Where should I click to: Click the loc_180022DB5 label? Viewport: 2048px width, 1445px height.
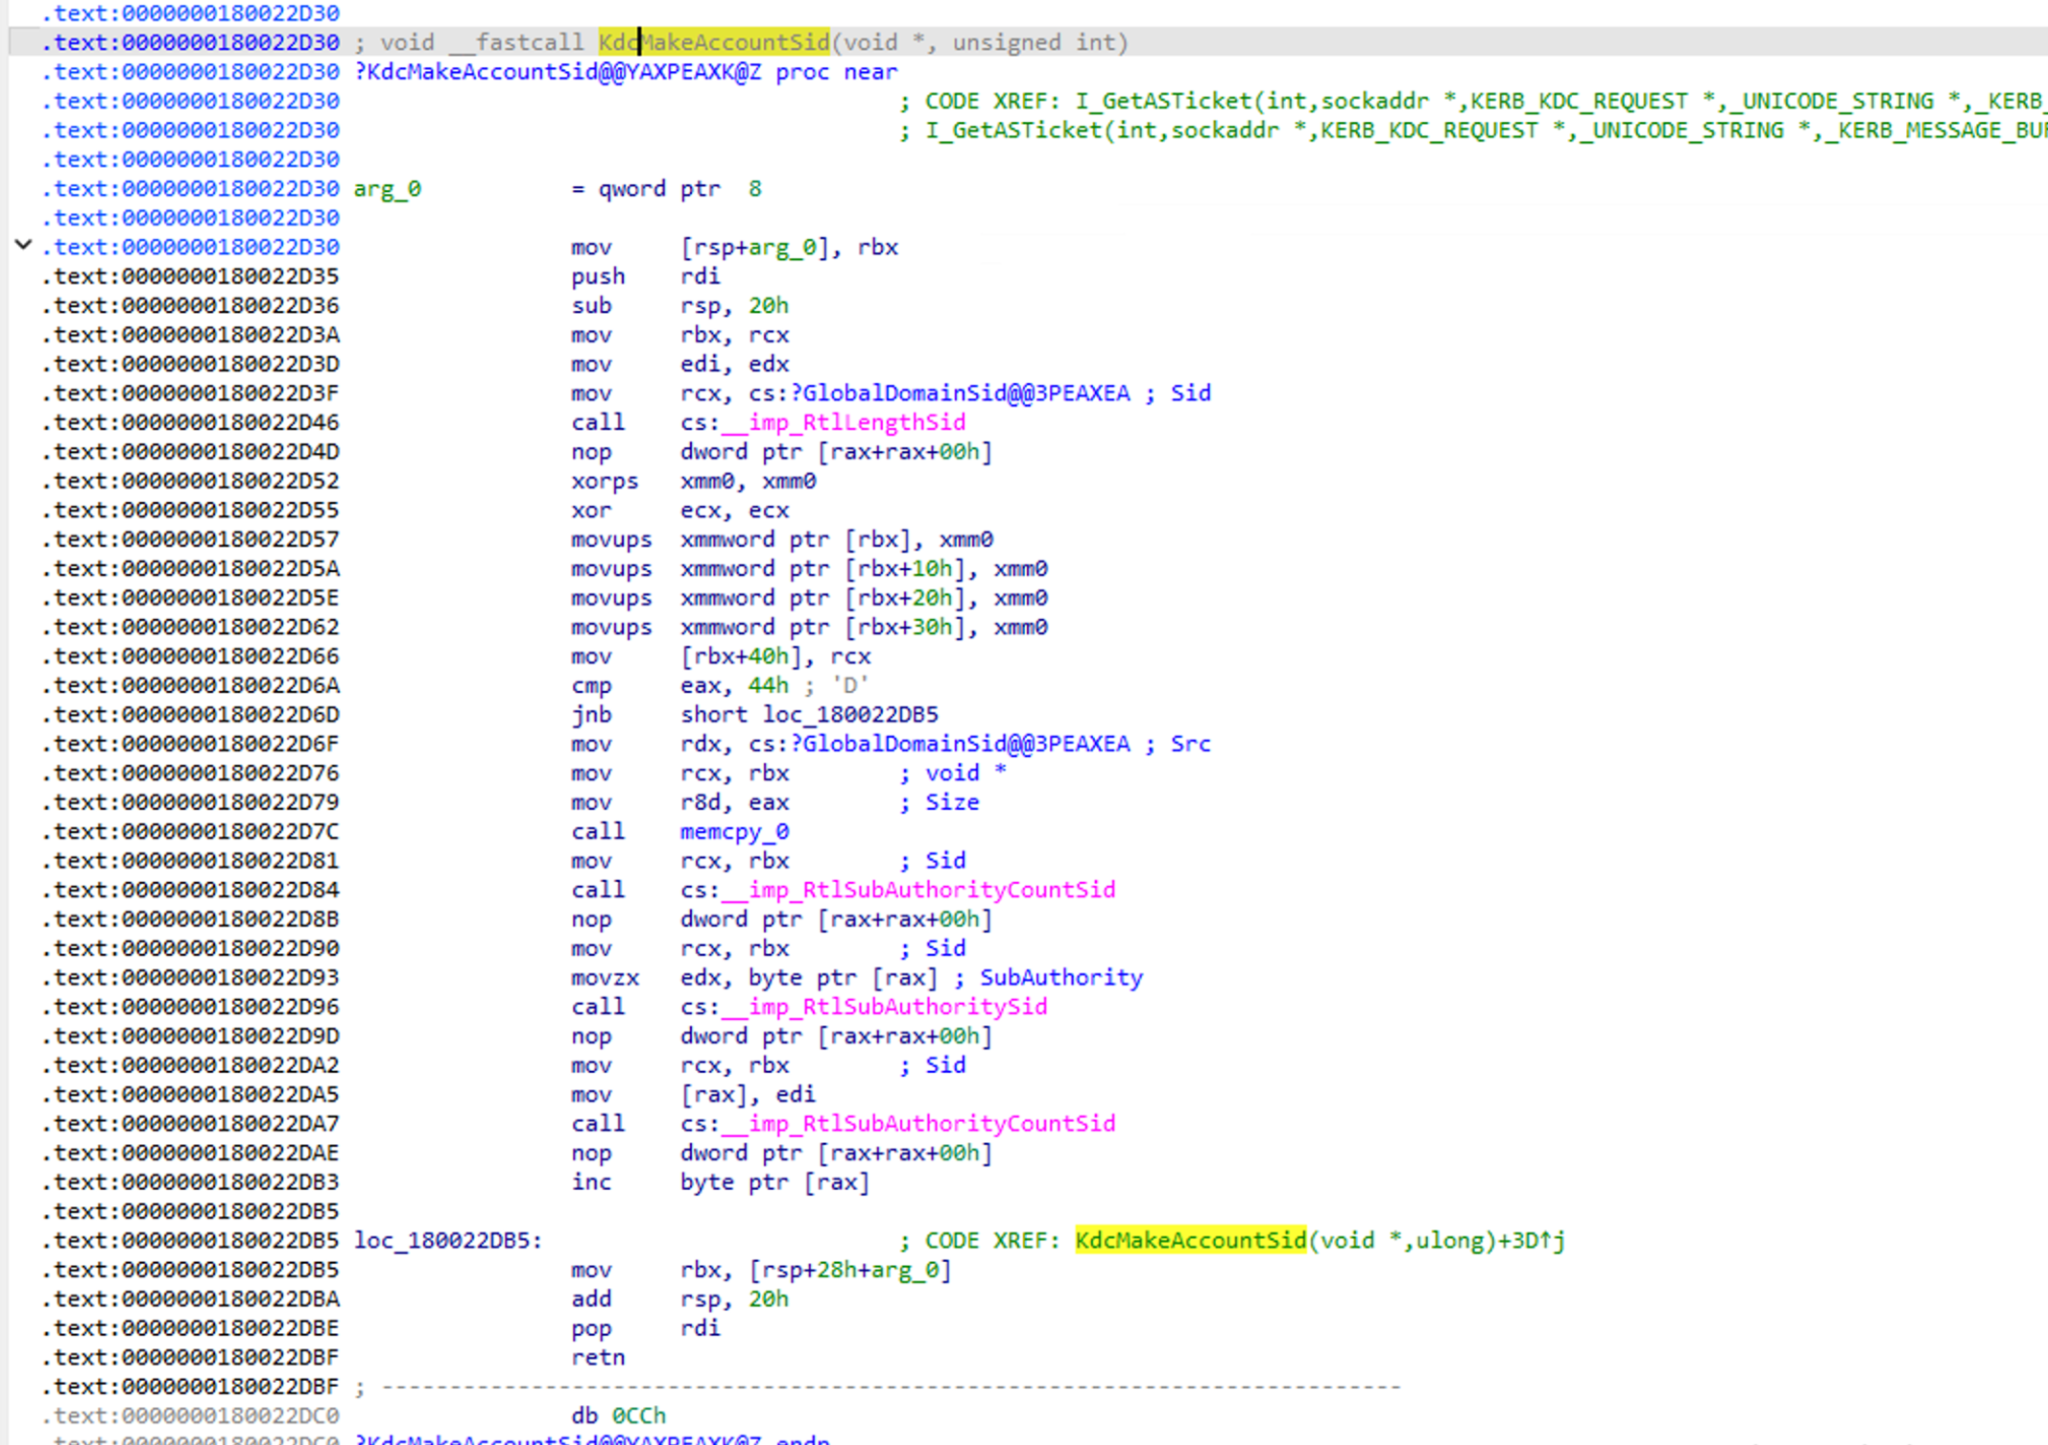pyautogui.click(x=448, y=1241)
